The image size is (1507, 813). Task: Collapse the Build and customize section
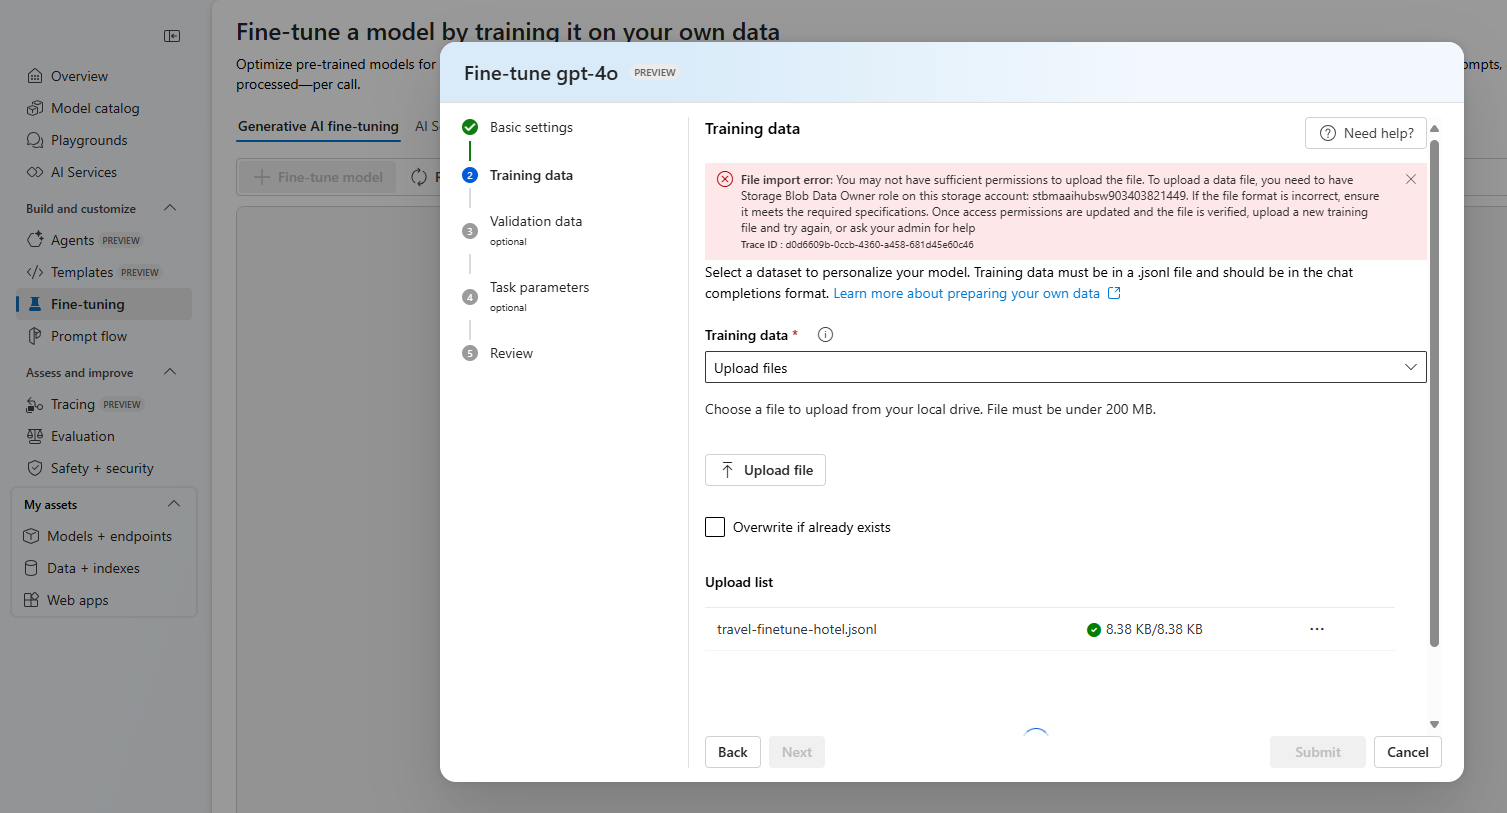(x=170, y=208)
